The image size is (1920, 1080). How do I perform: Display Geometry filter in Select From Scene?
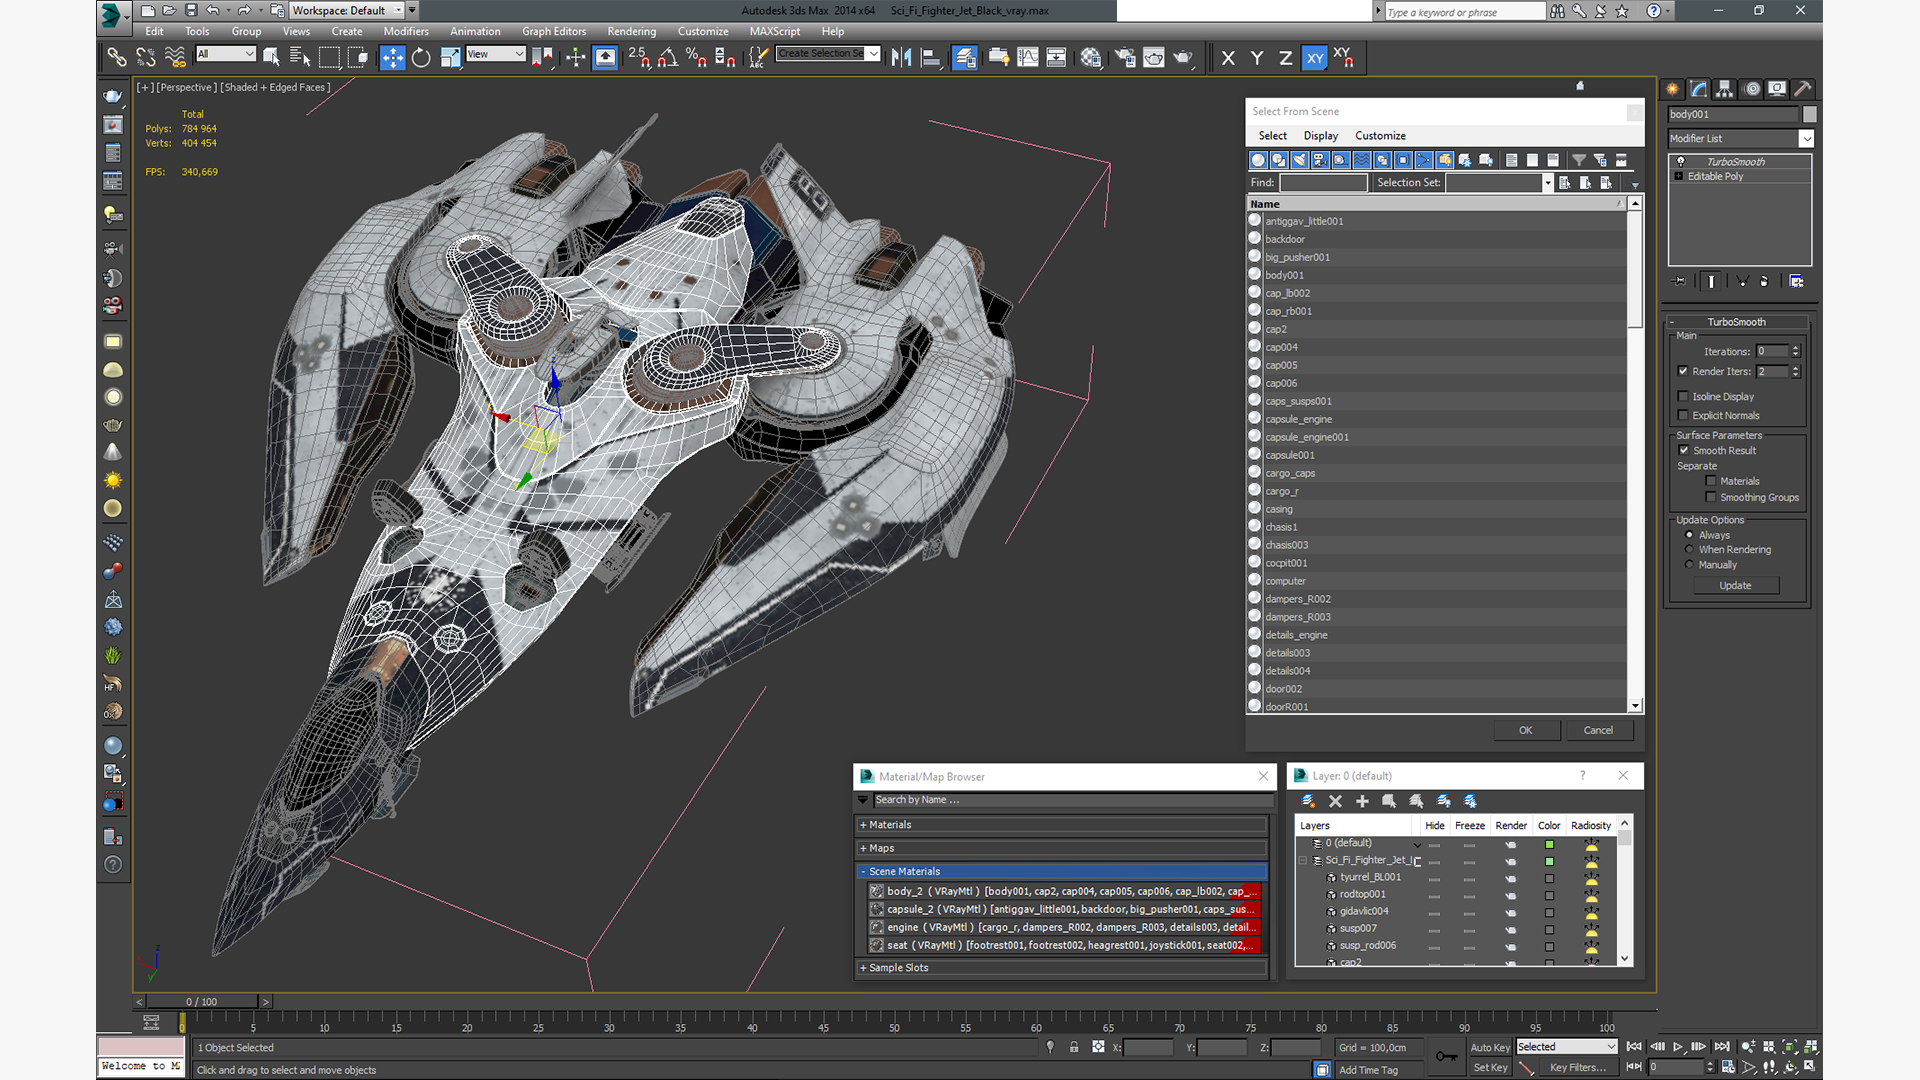click(x=1258, y=160)
